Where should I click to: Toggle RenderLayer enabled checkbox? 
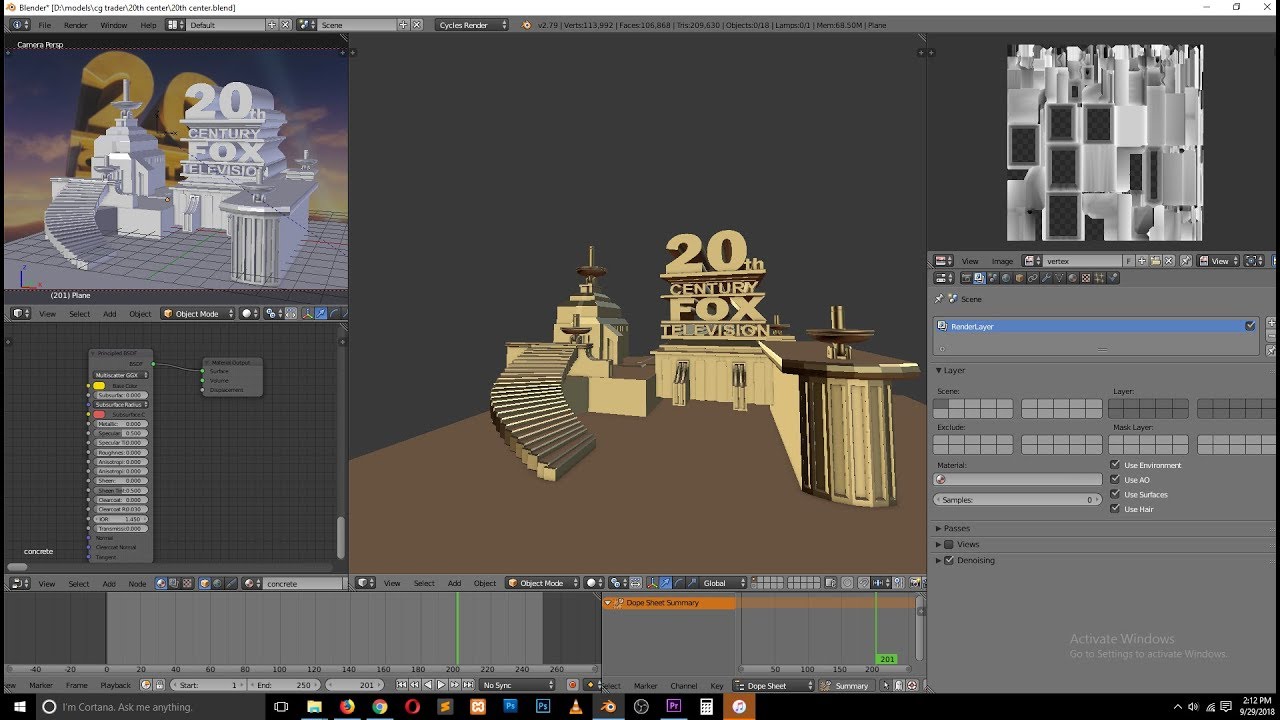pyautogui.click(x=1250, y=326)
